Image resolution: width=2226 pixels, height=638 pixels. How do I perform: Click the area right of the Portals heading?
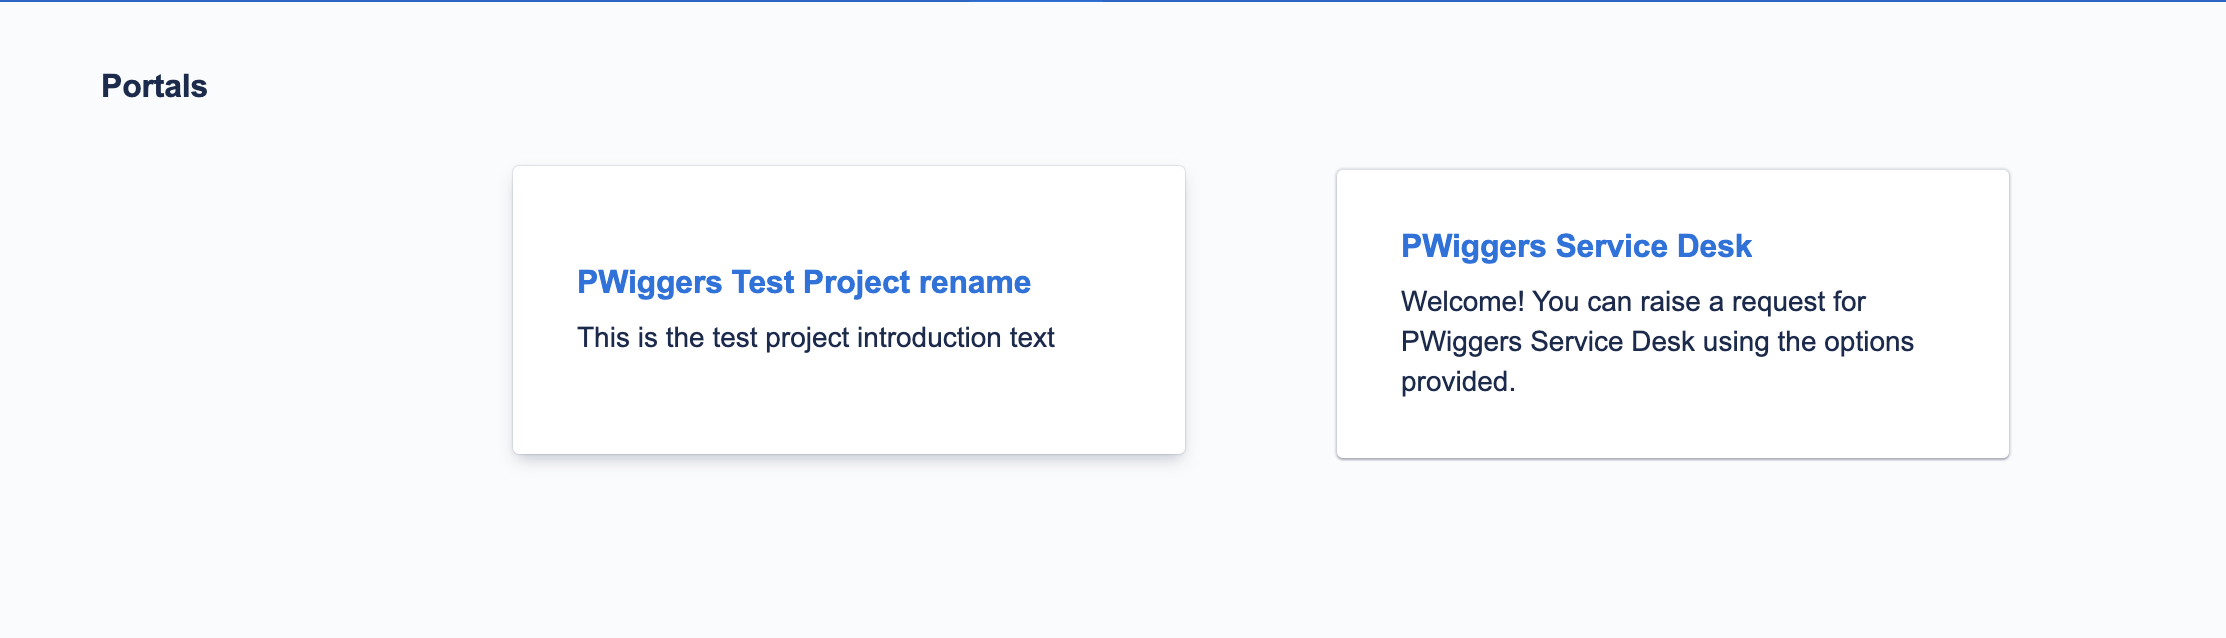click(x=500, y=86)
